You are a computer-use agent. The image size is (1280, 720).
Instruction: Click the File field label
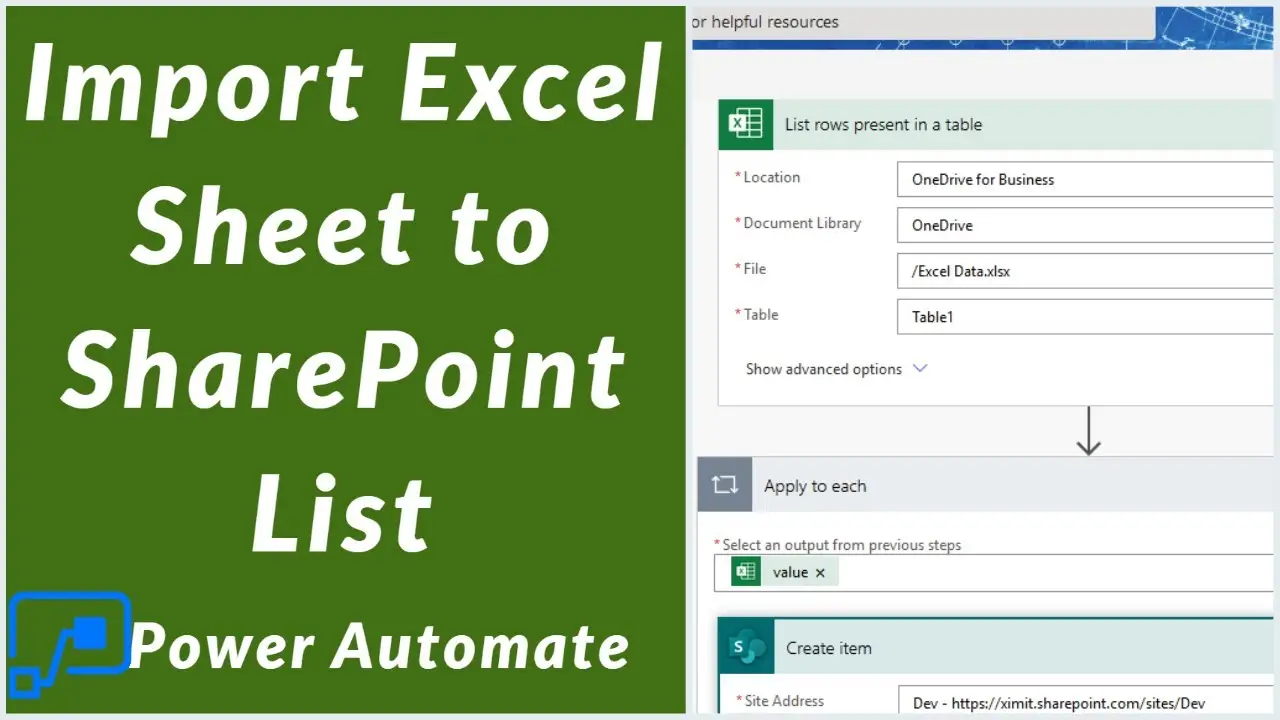755,268
